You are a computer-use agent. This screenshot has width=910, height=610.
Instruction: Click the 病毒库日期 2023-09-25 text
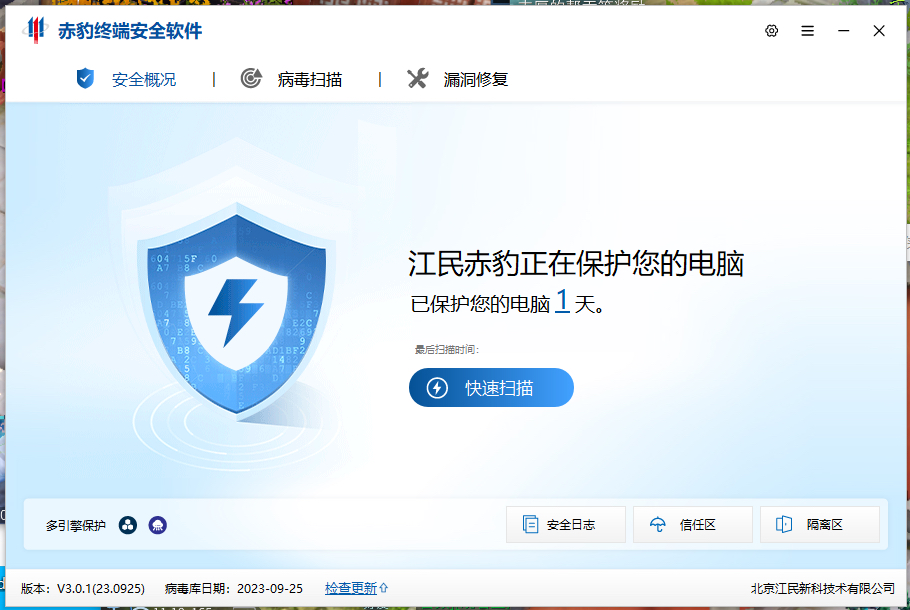tap(234, 589)
